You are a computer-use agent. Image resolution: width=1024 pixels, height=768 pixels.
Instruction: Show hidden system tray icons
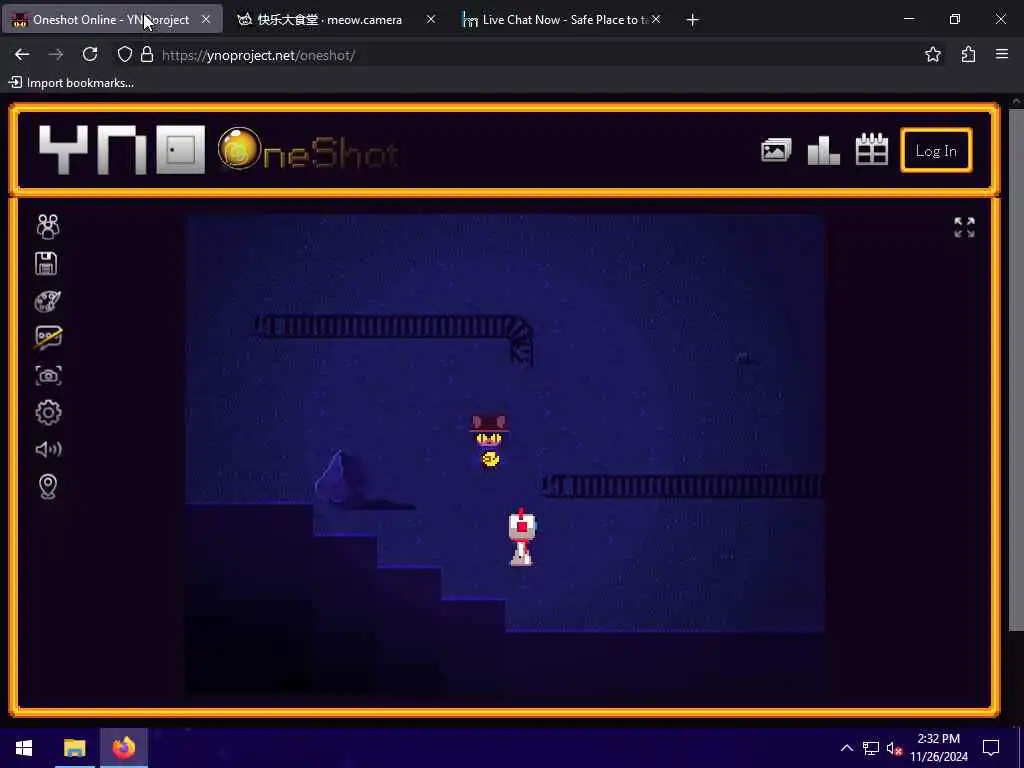(846, 748)
